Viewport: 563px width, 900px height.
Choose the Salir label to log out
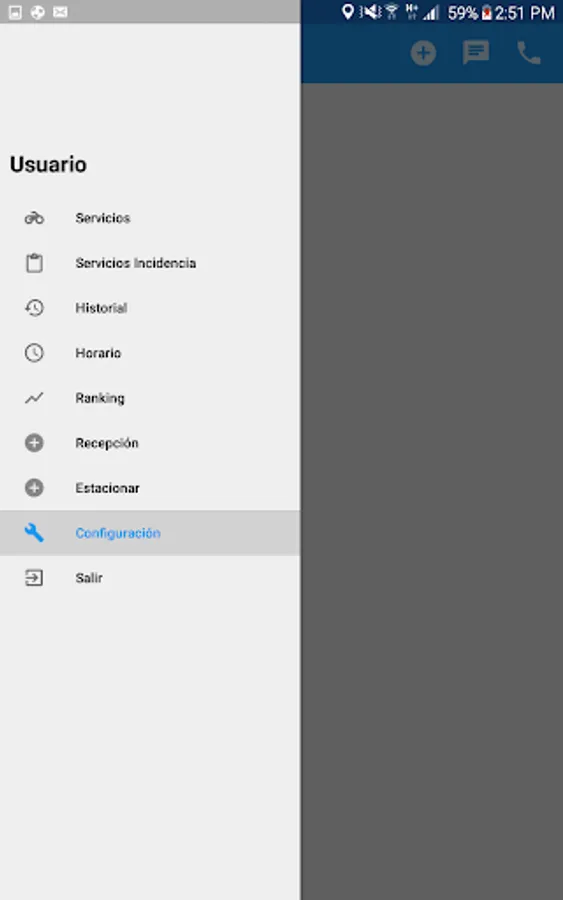89,578
